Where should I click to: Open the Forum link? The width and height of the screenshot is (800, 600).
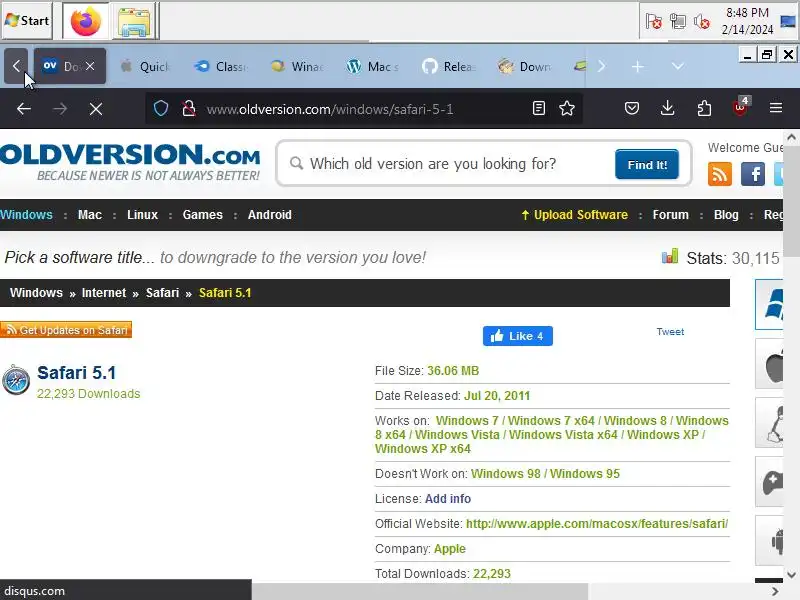pyautogui.click(x=670, y=215)
